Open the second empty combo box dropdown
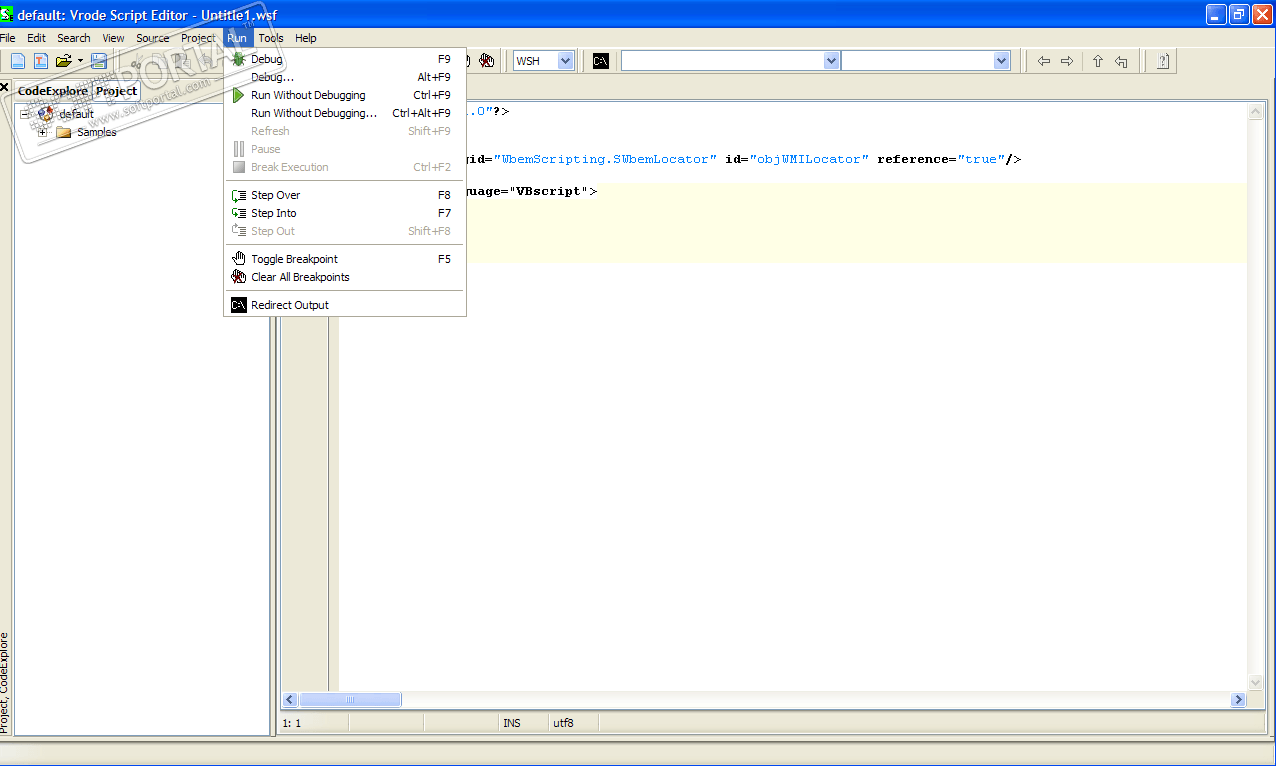The height and width of the screenshot is (766, 1276). 1002,61
